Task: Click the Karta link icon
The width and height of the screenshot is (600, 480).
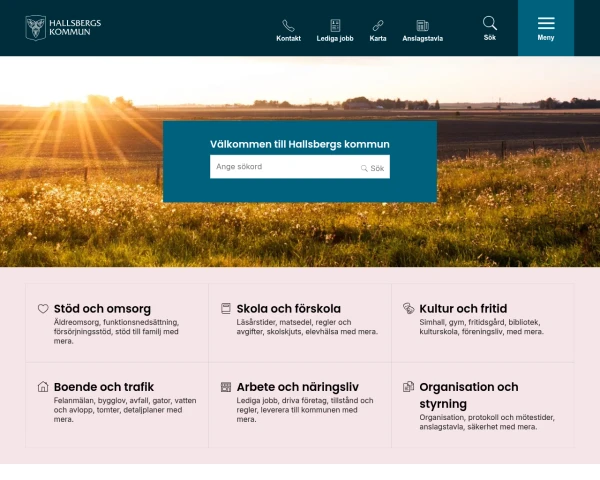Action: click(378, 26)
